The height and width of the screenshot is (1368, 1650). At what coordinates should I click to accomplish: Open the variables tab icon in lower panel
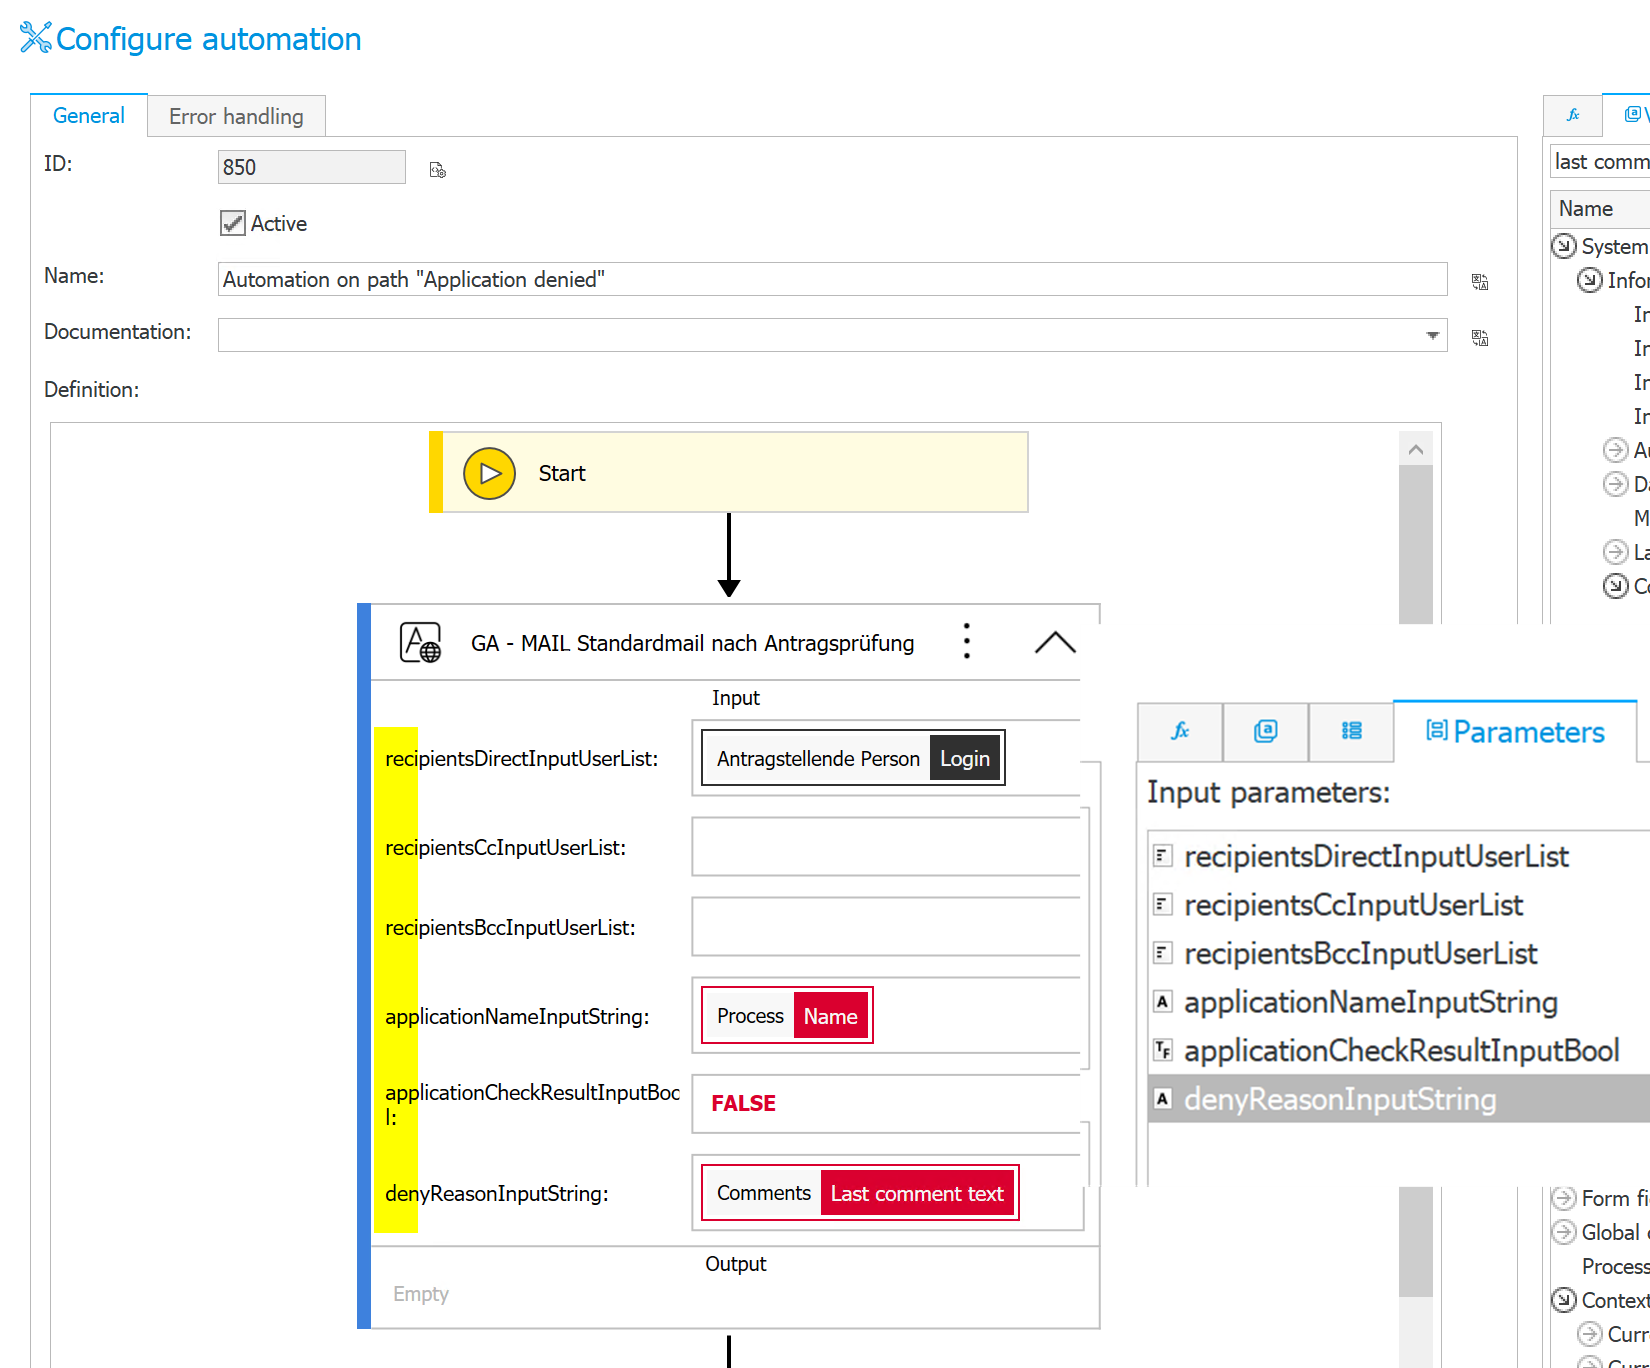click(1265, 731)
